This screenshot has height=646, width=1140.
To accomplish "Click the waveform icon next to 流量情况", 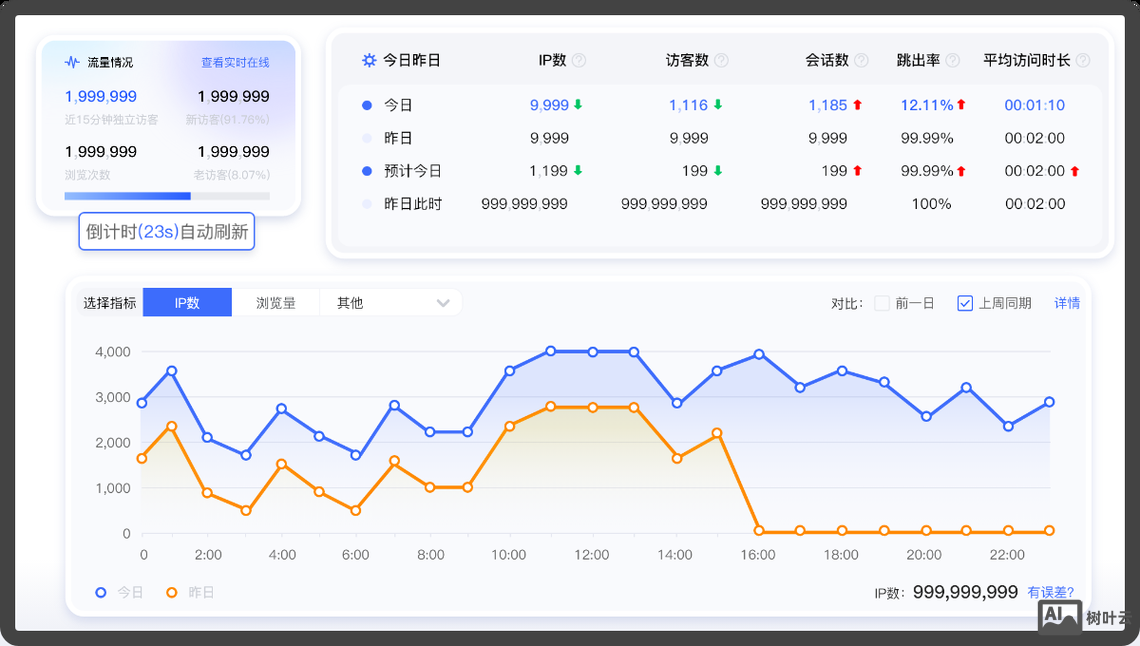I will click(x=71, y=60).
